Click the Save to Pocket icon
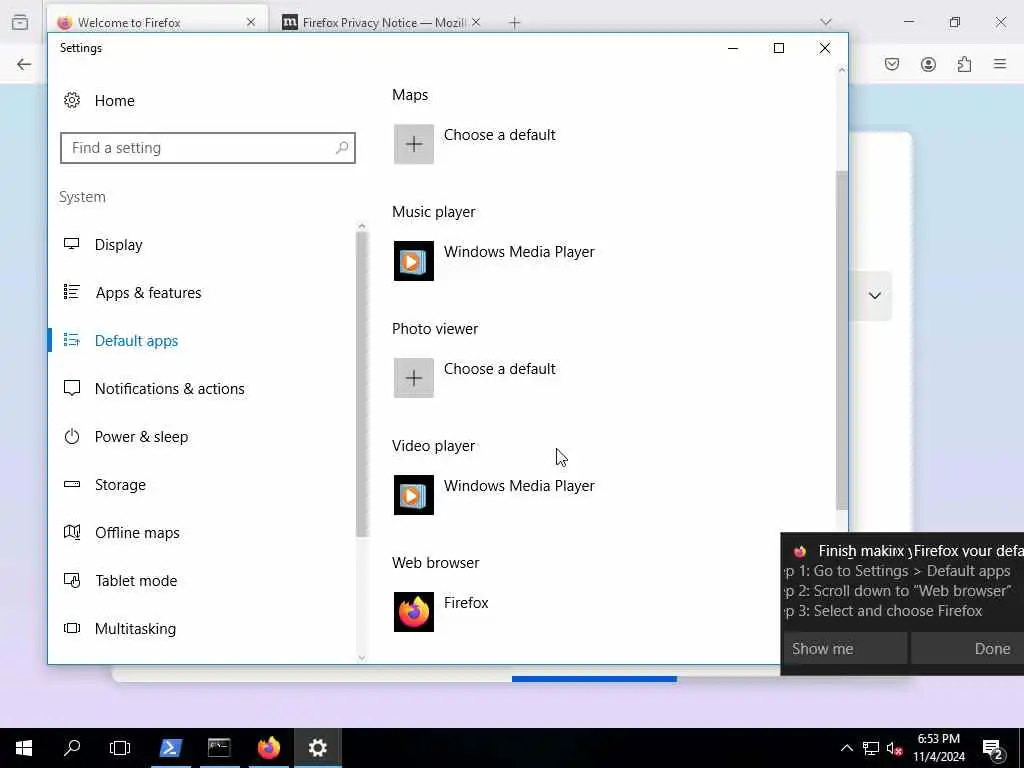Screen dimensions: 1024x768 pyautogui.click(x=892, y=64)
